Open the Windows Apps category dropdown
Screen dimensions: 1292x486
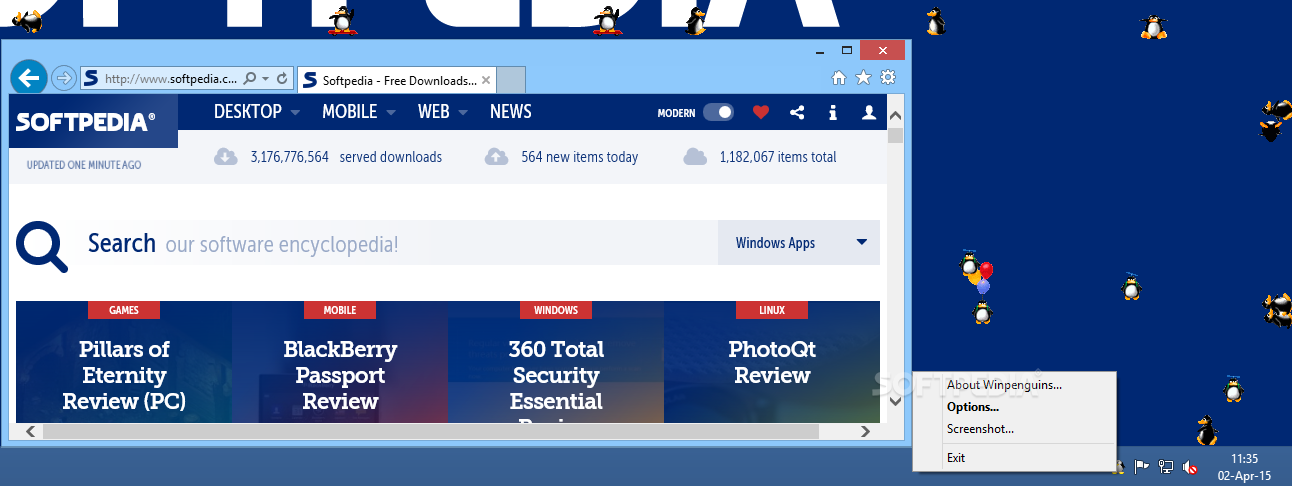point(799,243)
